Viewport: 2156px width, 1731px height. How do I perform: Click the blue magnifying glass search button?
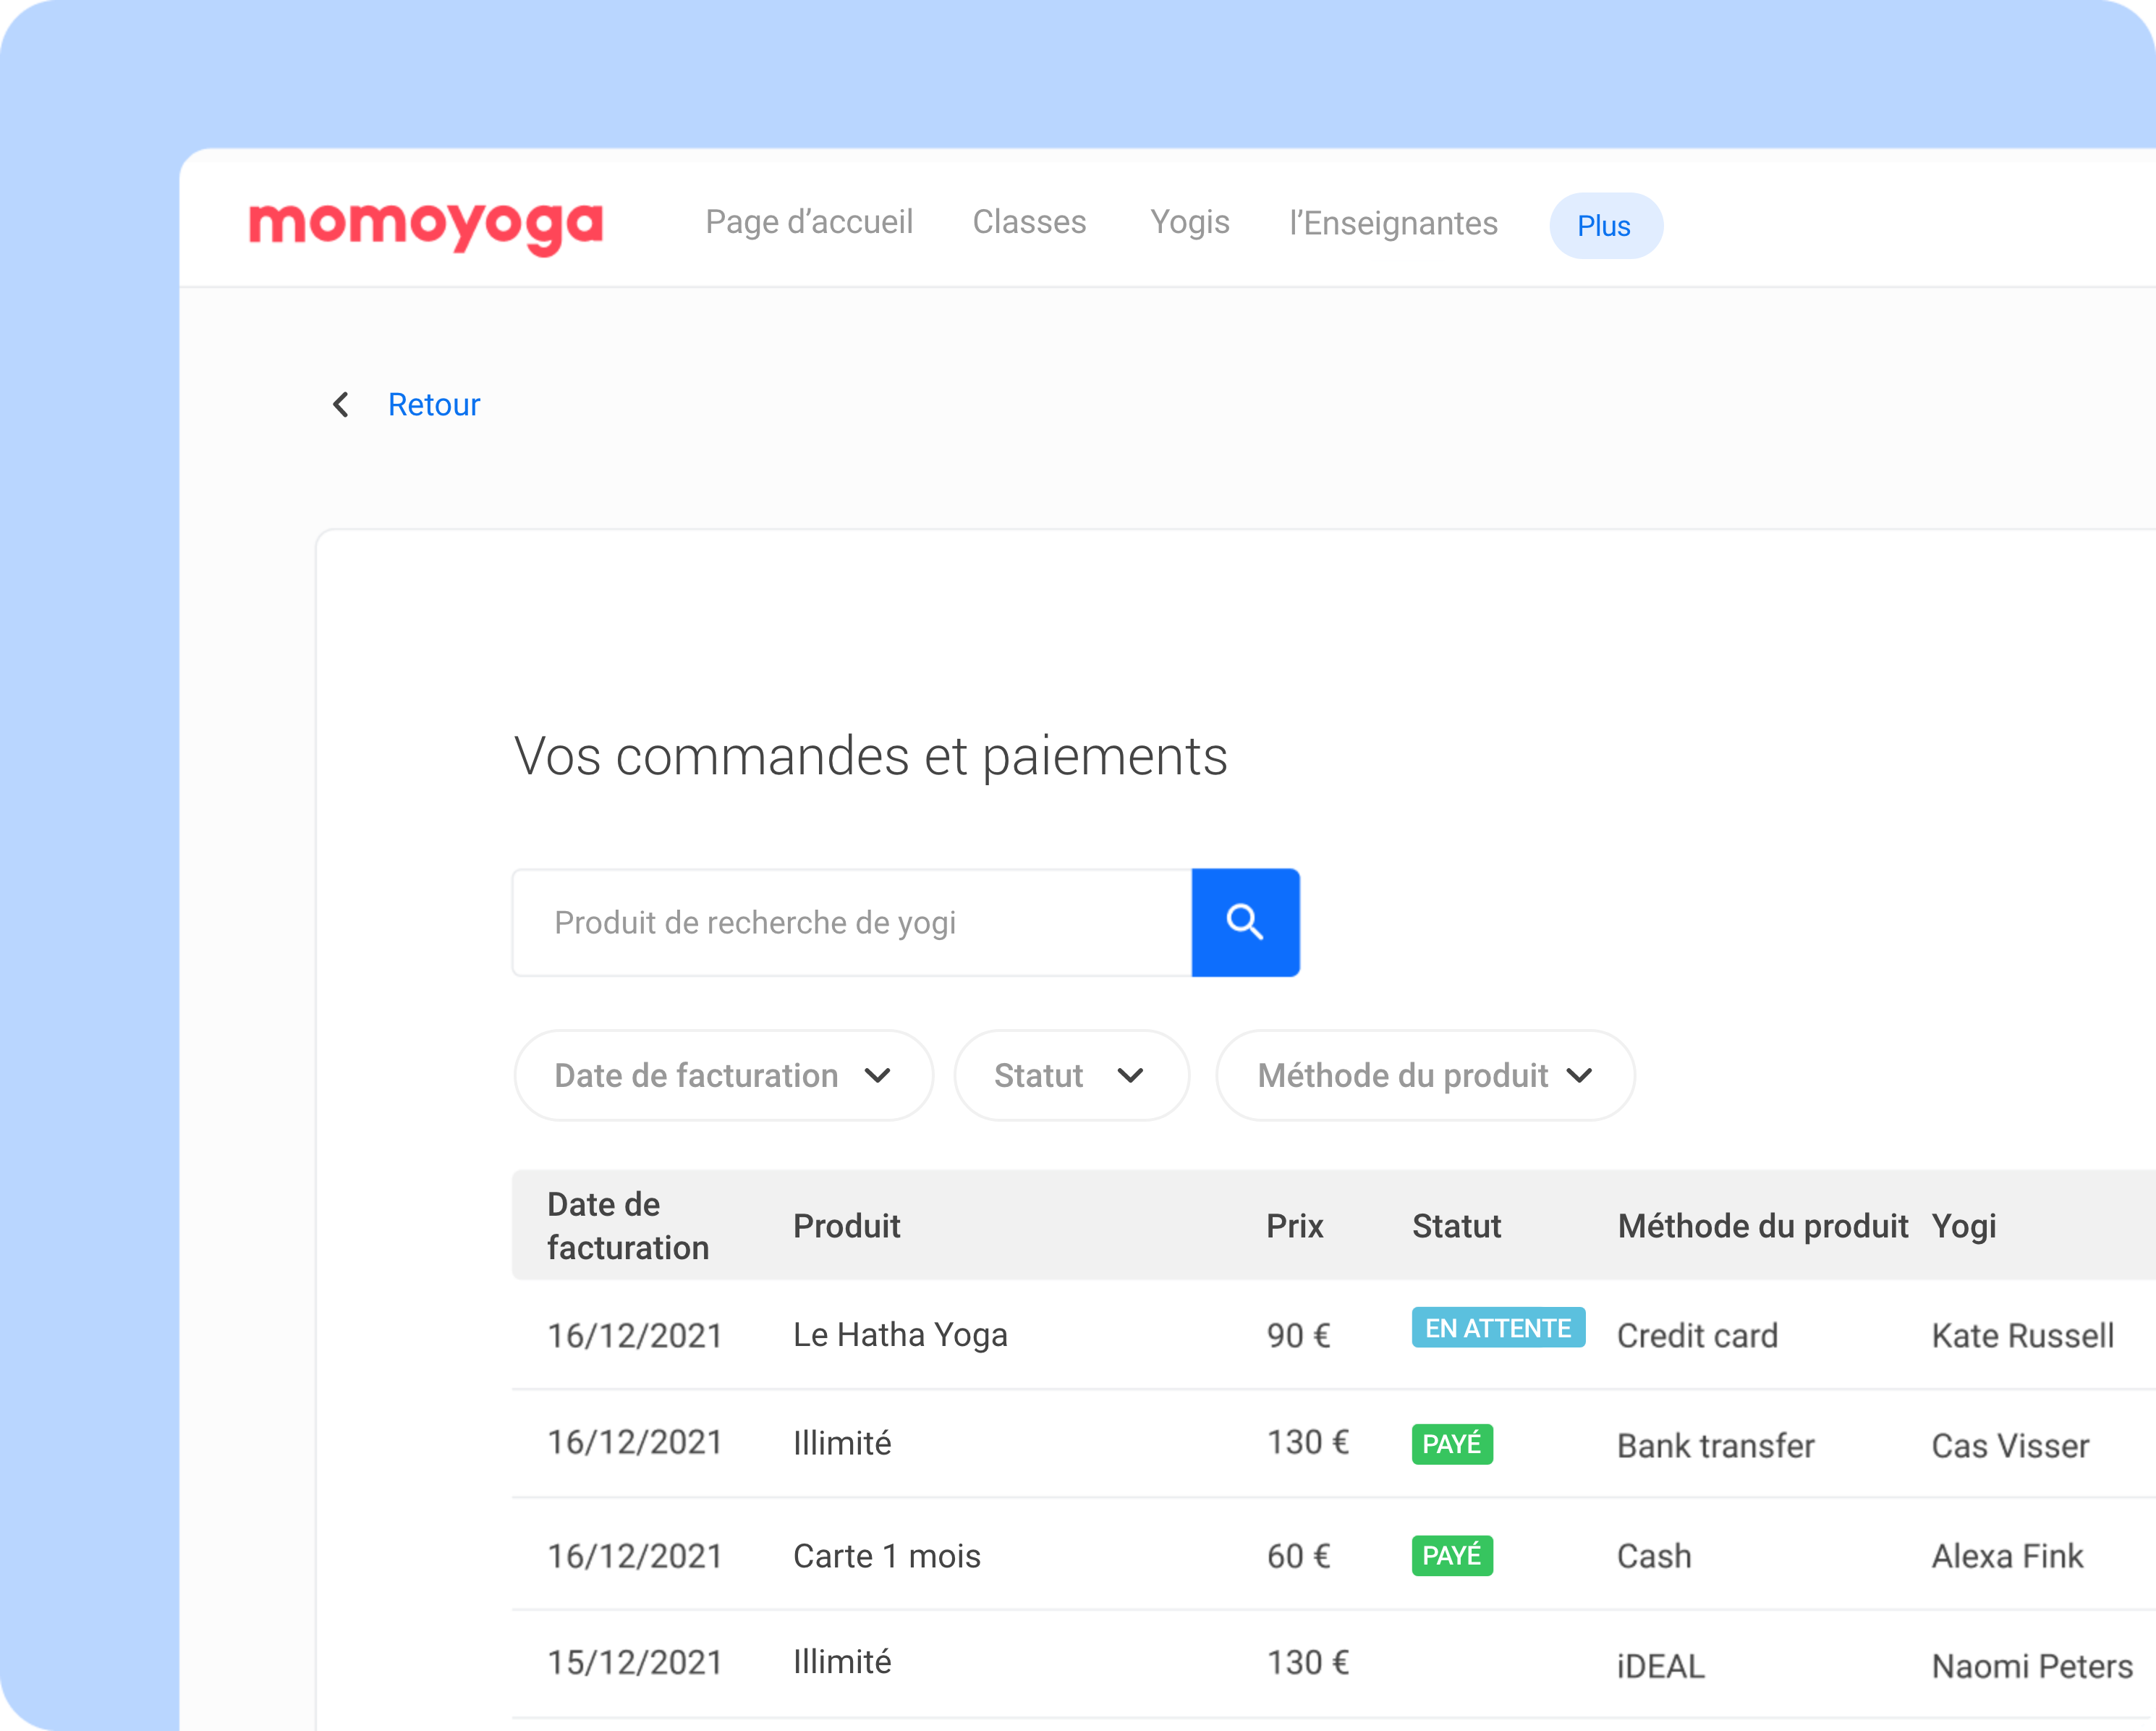[1245, 922]
